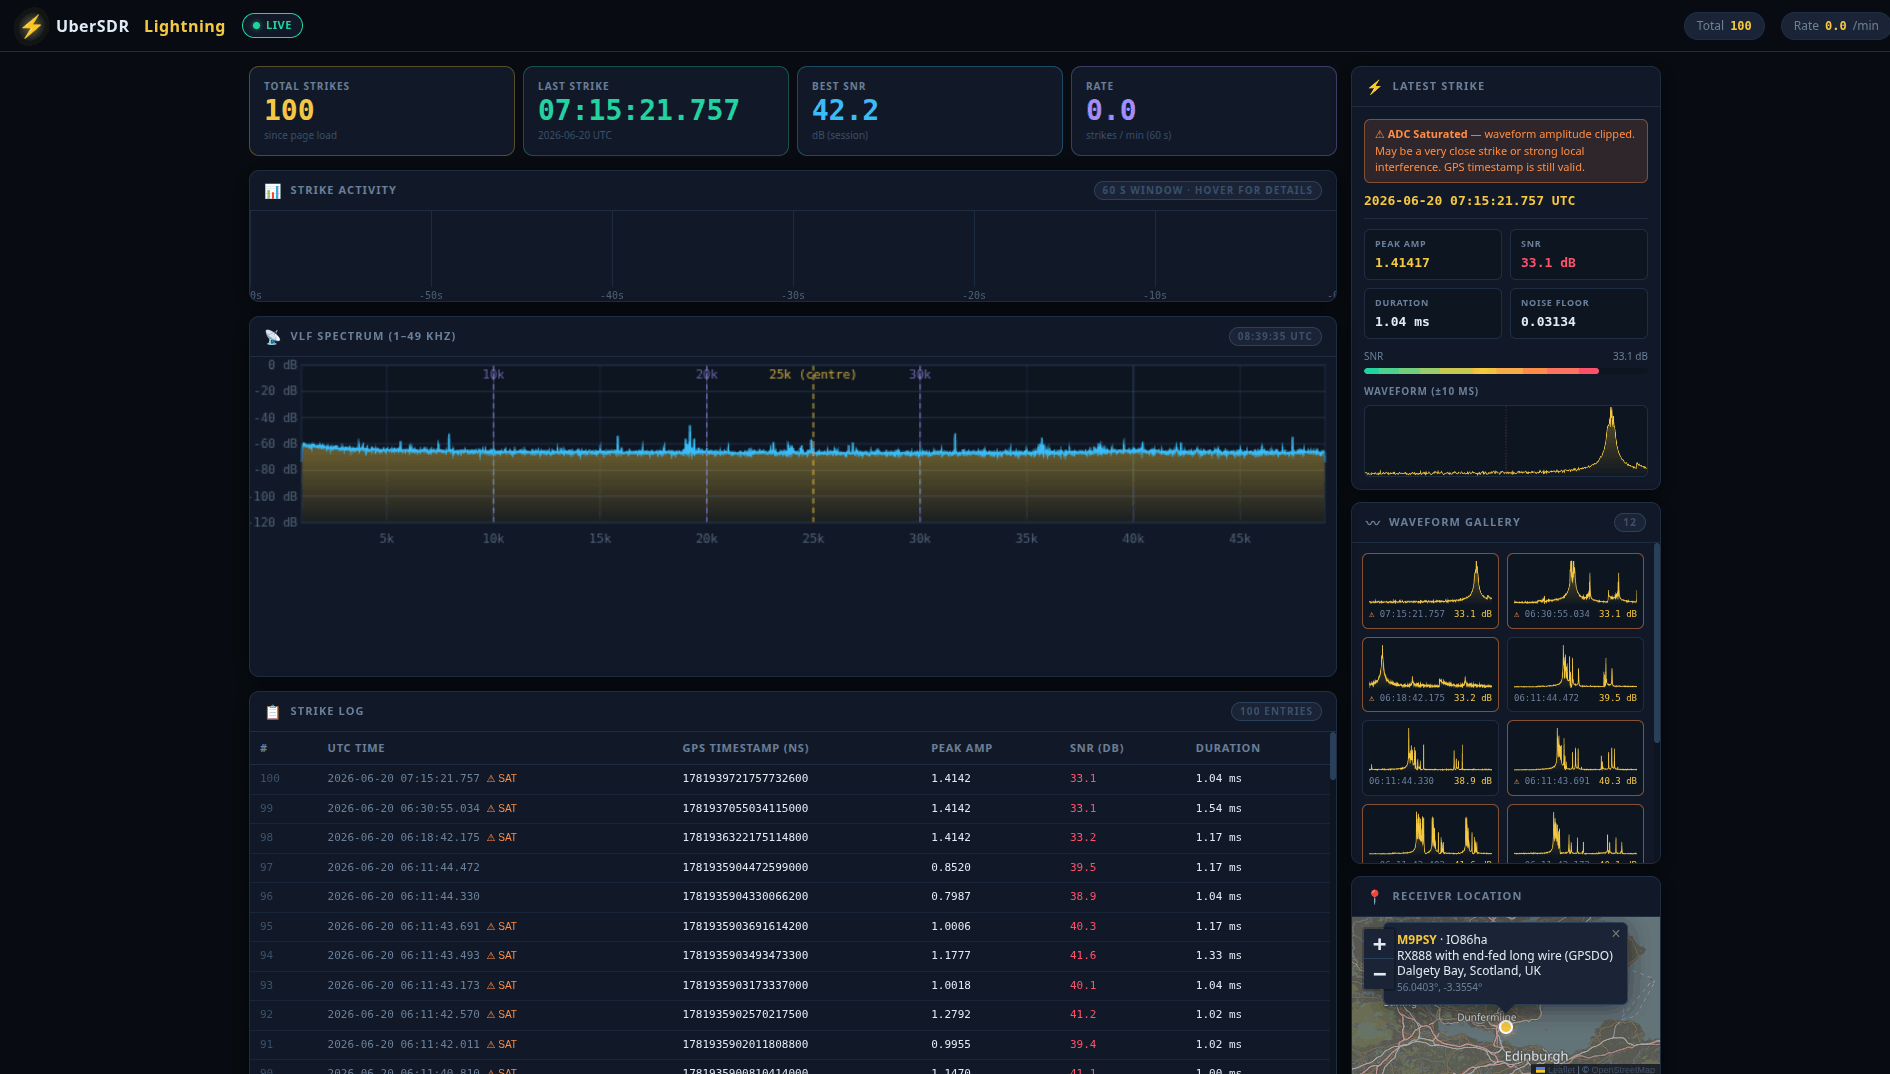Click the LIVE status badge
The width and height of the screenshot is (1890, 1074).
click(x=272, y=26)
